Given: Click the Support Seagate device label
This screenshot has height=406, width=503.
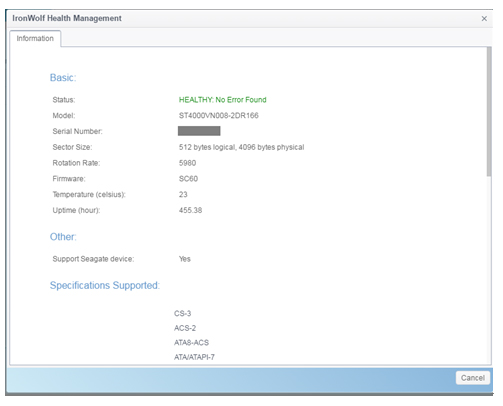Looking at the screenshot, I should tap(93, 259).
